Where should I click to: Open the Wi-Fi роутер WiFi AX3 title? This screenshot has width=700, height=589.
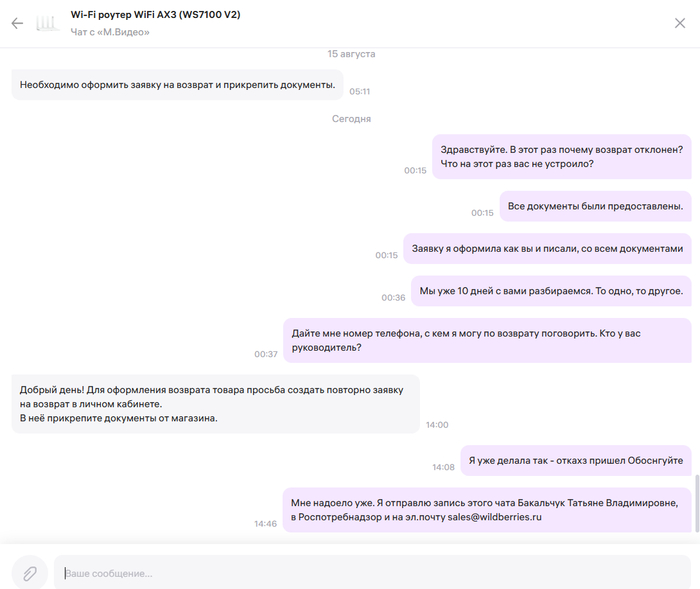point(155,15)
